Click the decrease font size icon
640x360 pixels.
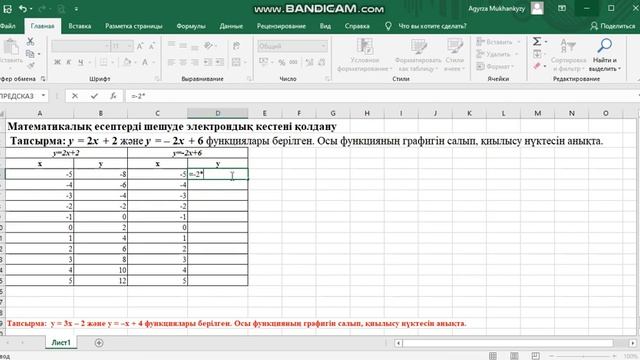click(x=151, y=46)
